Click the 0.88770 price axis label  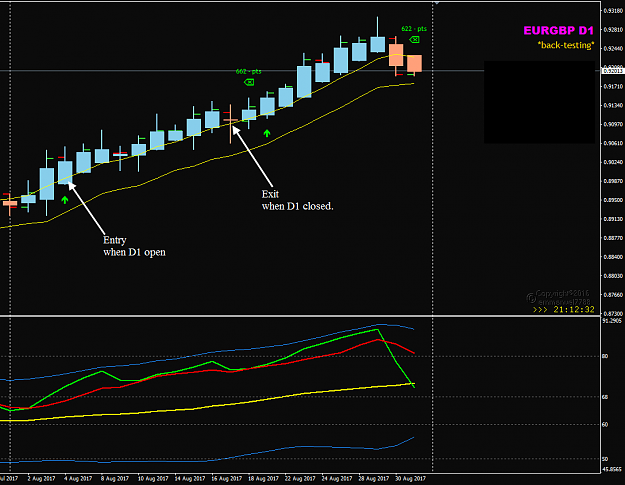[613, 238]
